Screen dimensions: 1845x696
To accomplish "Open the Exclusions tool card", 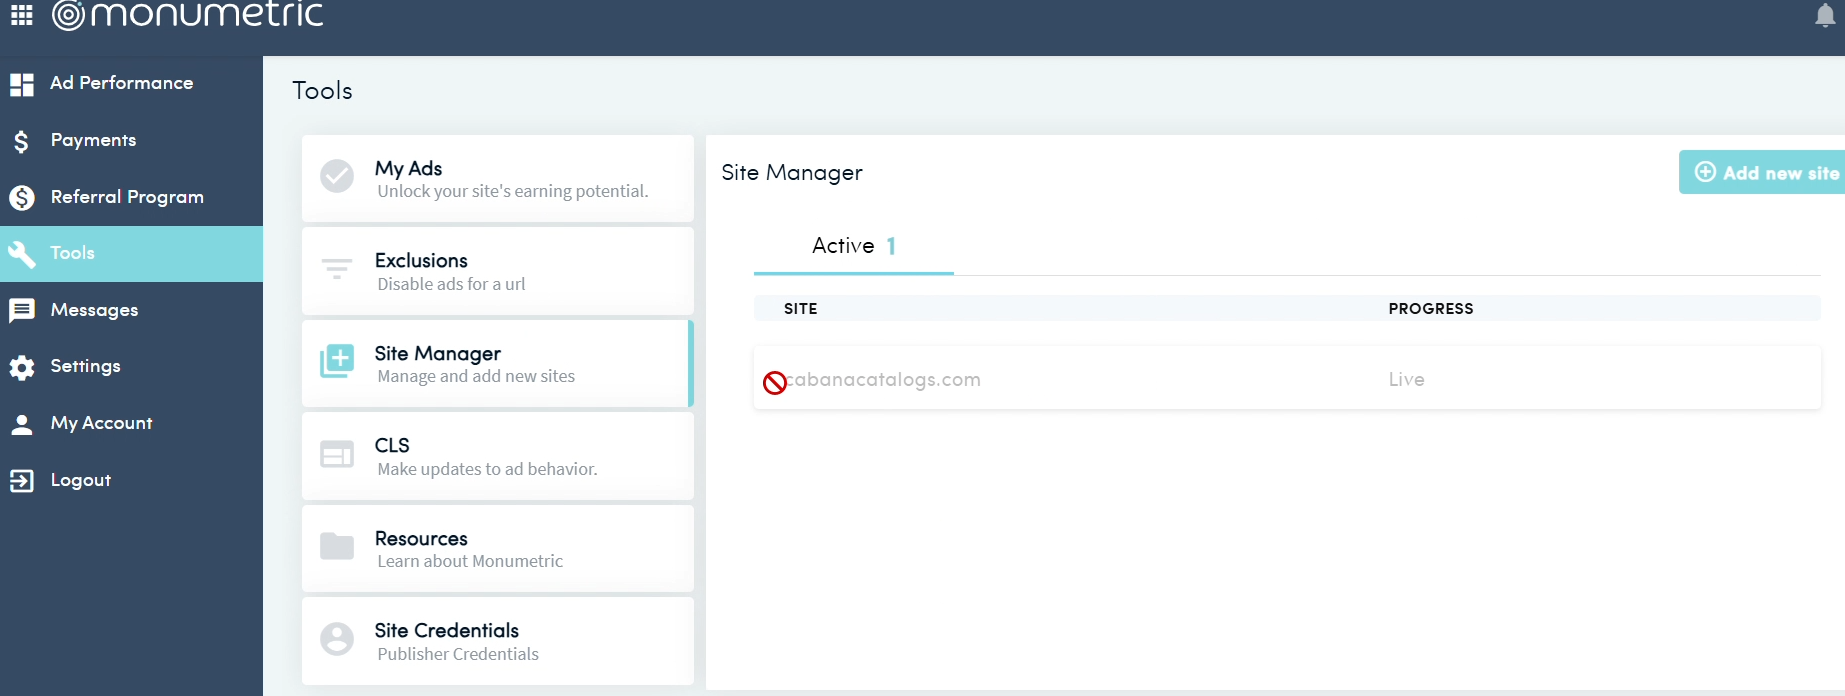I will 498,271.
